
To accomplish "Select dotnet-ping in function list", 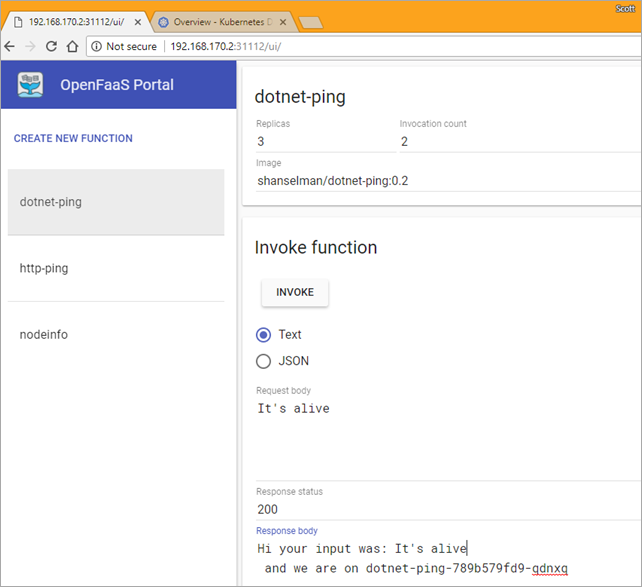I will tap(116, 202).
